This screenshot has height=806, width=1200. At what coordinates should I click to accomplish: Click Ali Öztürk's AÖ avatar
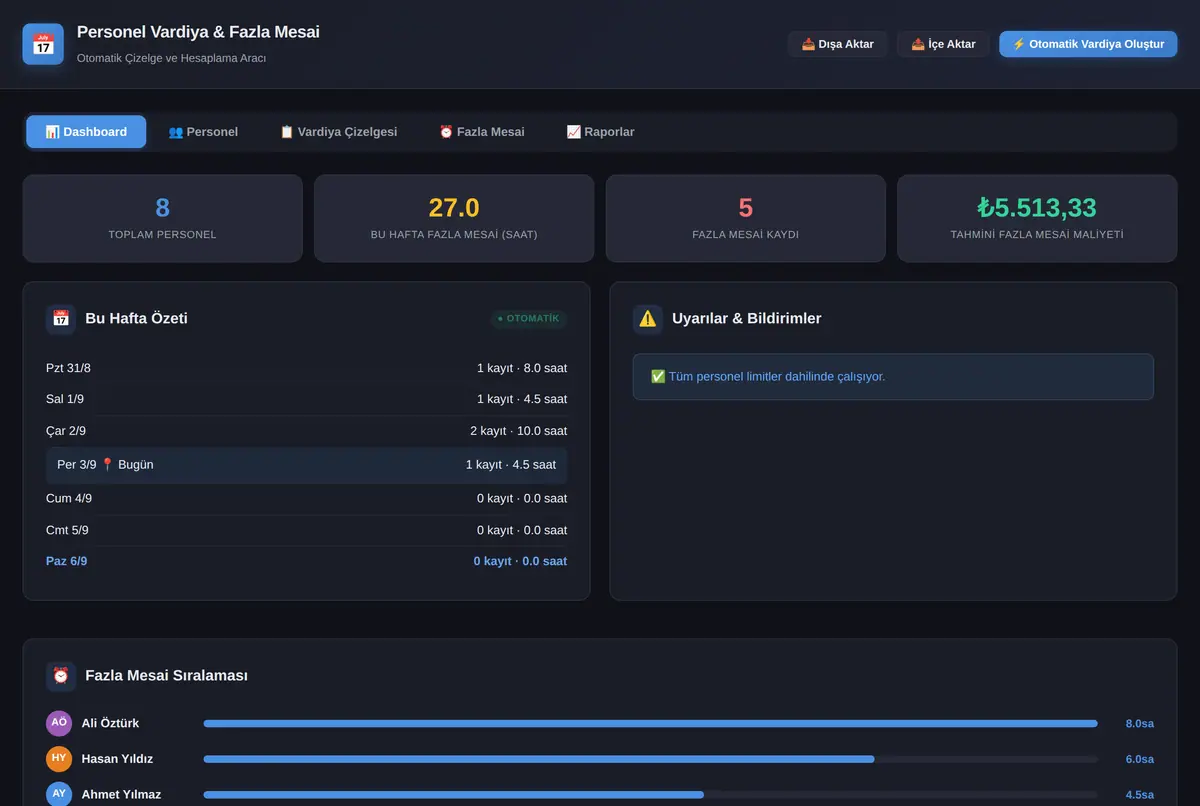[x=59, y=723]
